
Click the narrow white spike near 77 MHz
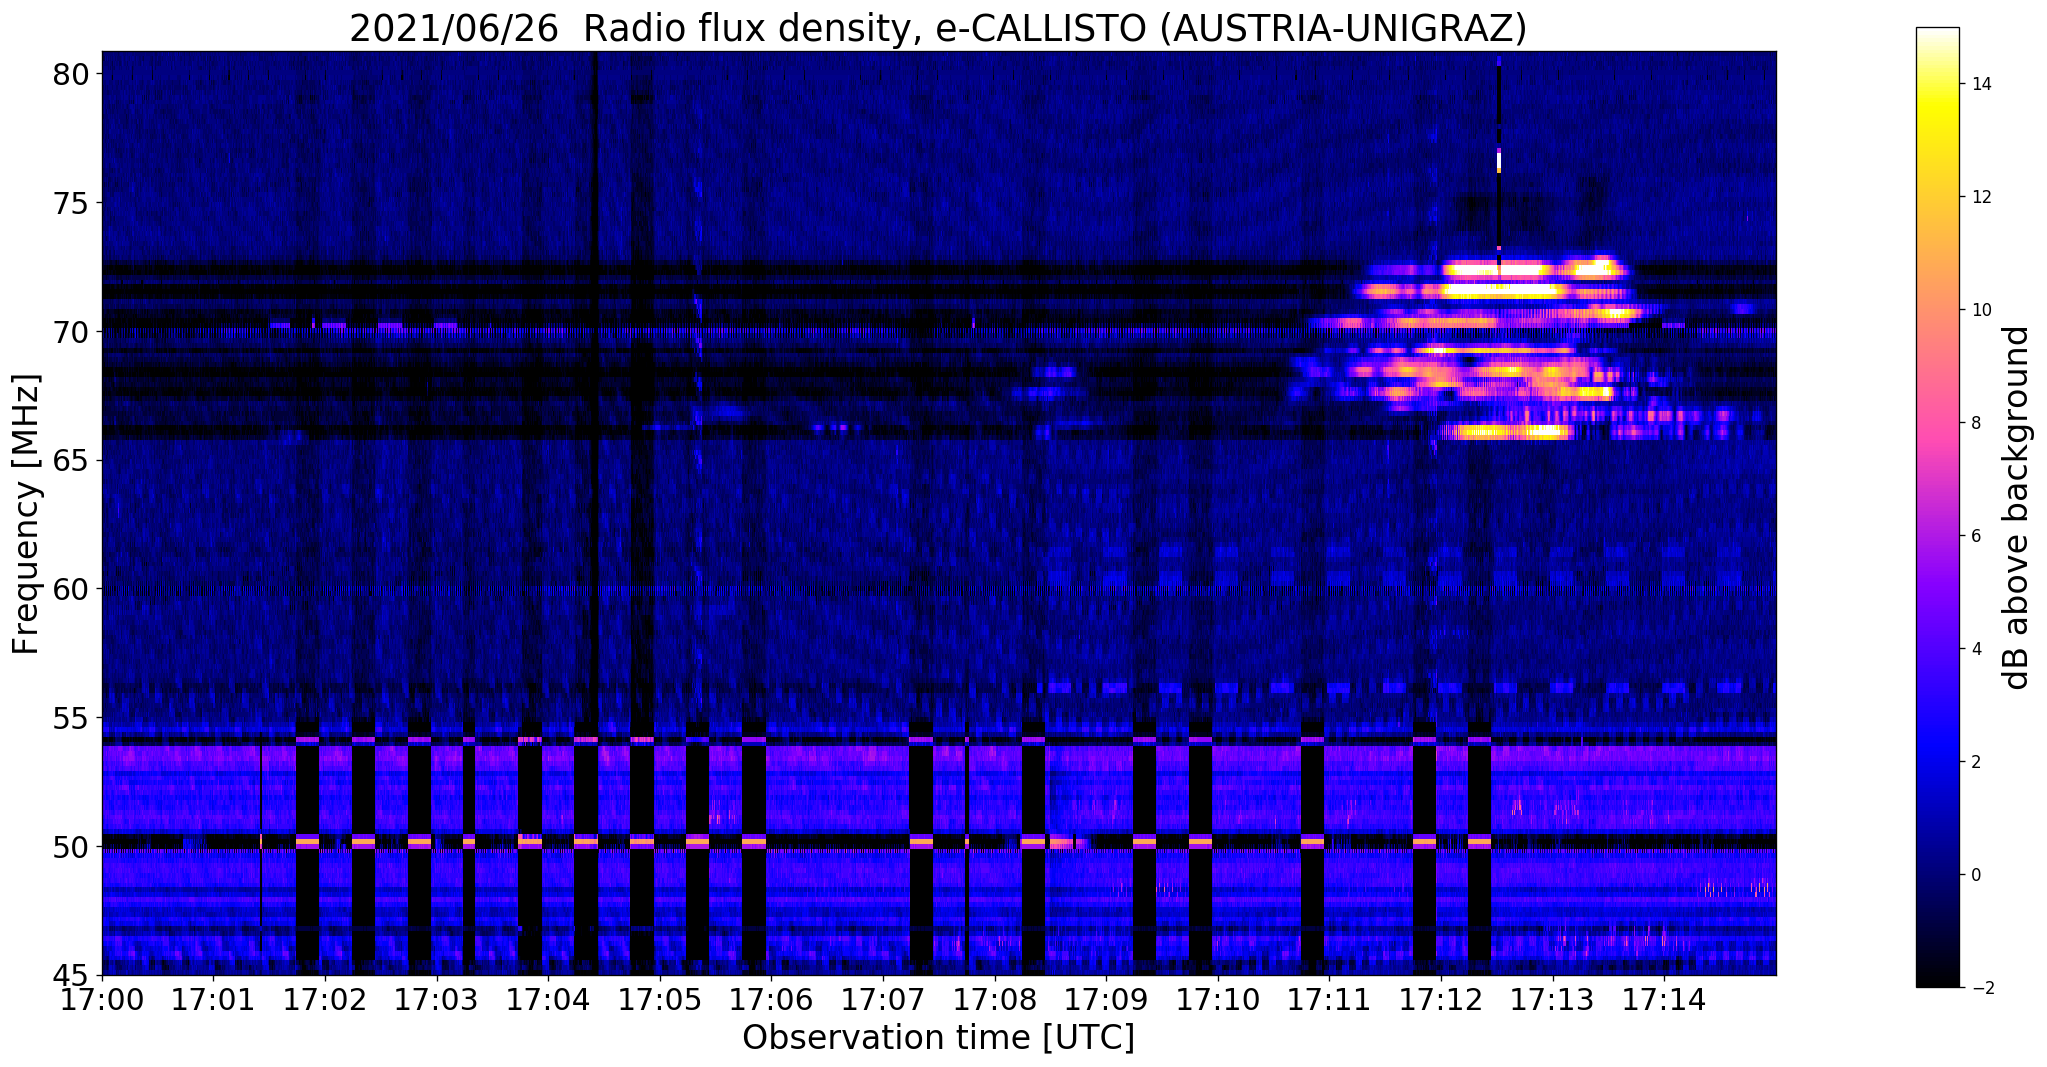1499,162
